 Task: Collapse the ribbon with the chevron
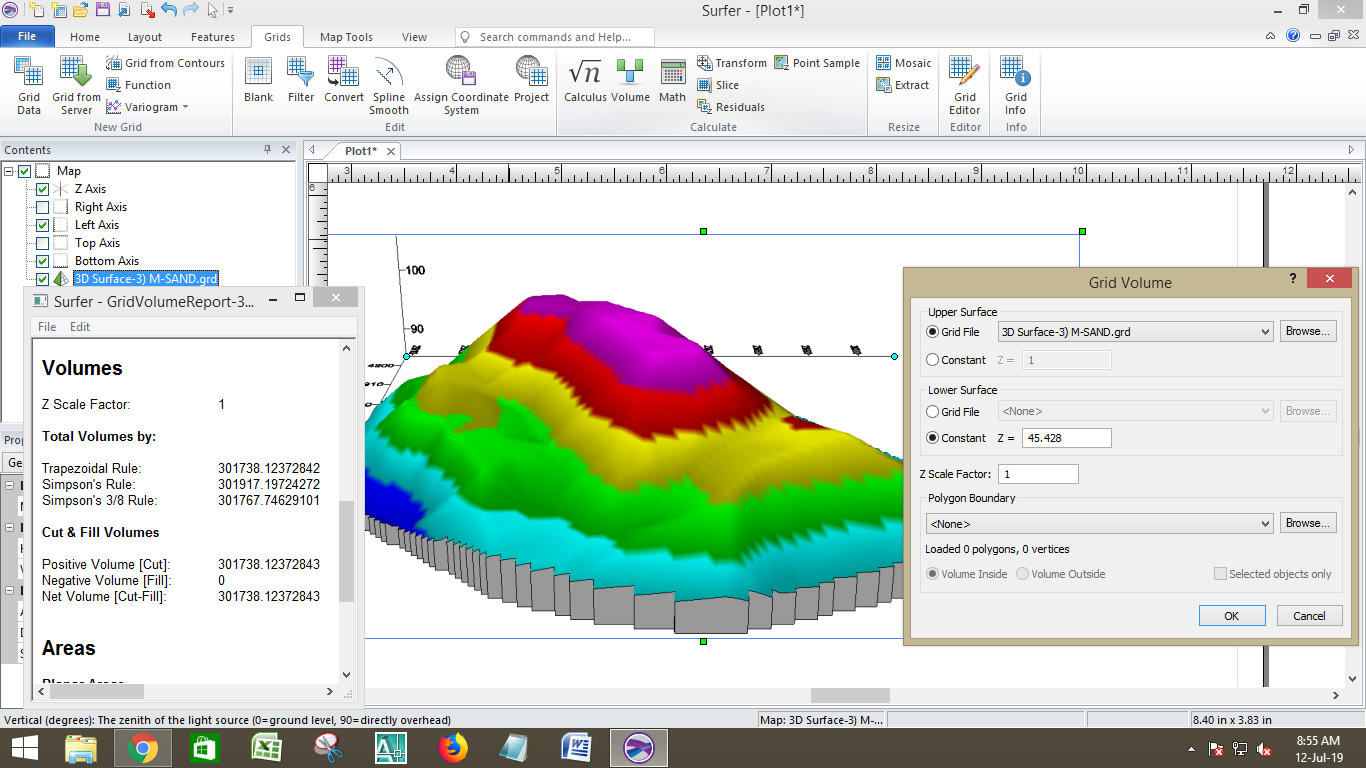pos(1271,36)
